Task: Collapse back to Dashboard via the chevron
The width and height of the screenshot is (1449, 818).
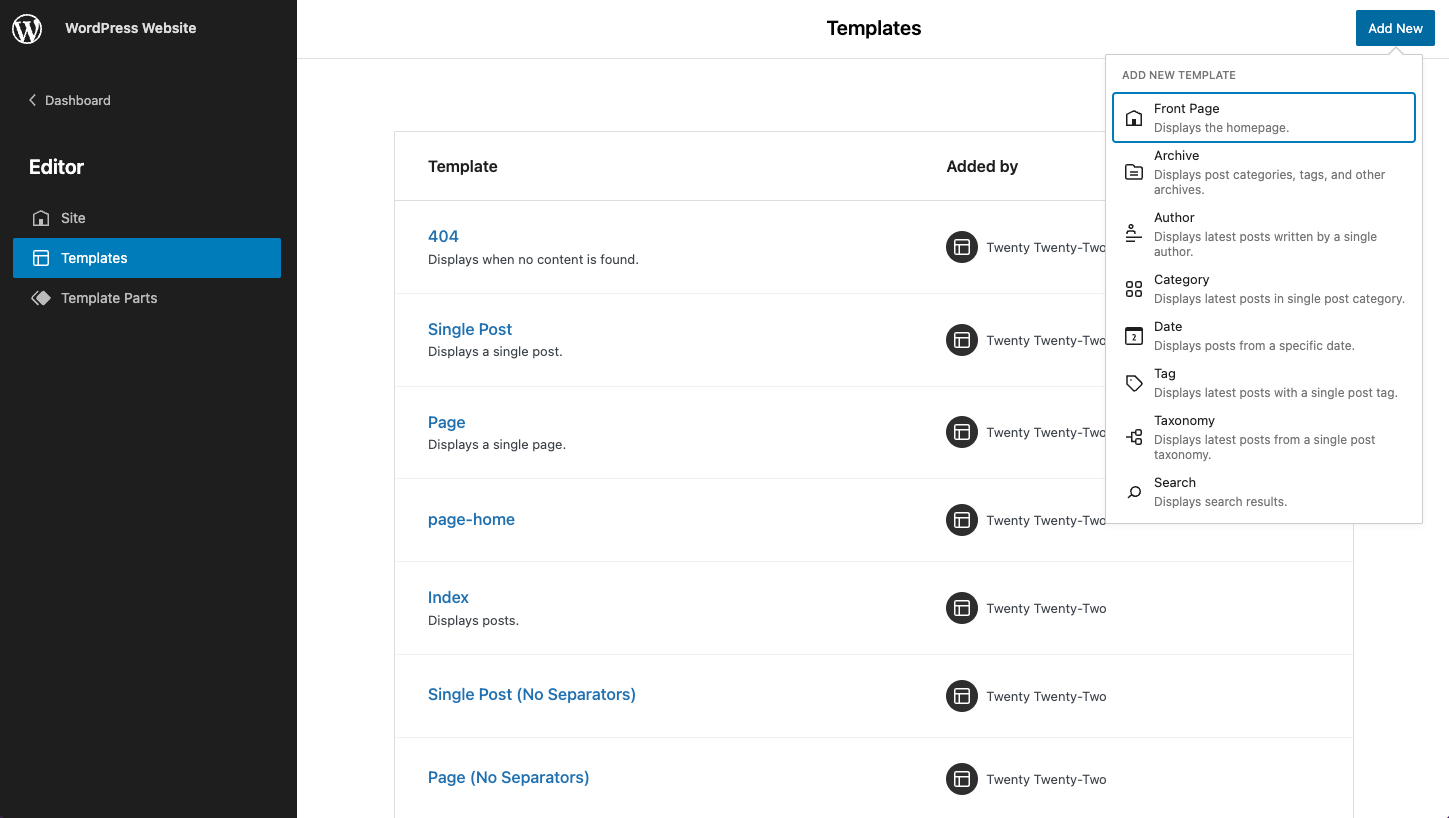Action: [31, 100]
